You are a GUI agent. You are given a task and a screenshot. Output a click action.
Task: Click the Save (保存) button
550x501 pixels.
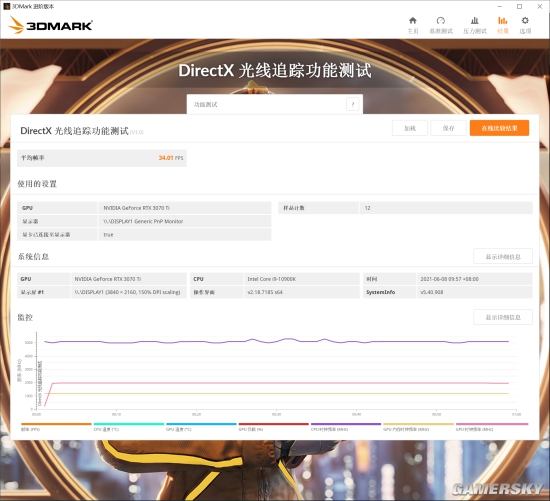[448, 128]
